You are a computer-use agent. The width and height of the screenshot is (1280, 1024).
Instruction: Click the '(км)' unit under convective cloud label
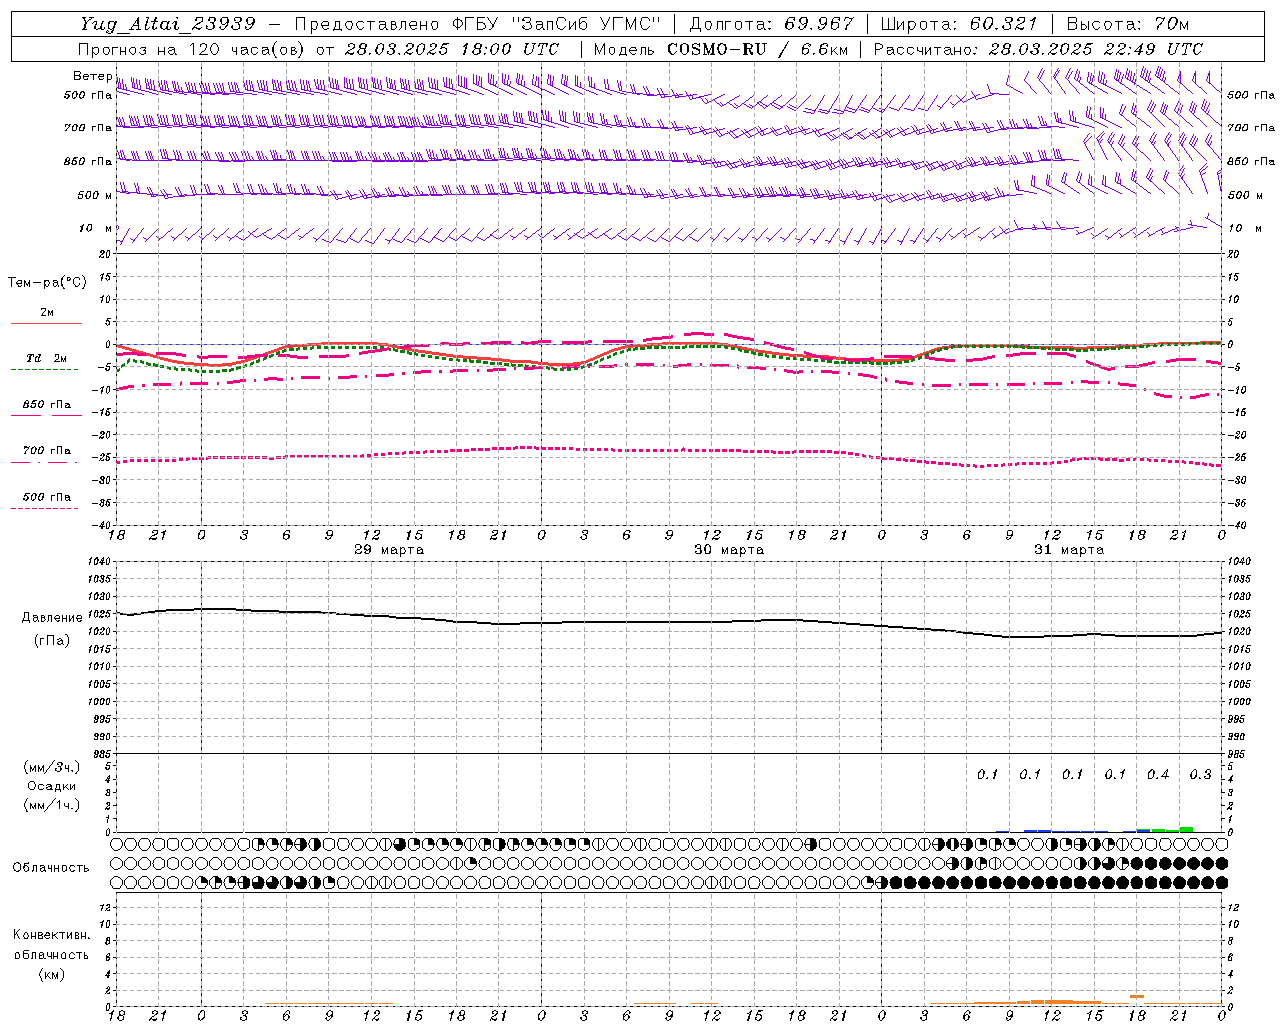click(x=51, y=974)
